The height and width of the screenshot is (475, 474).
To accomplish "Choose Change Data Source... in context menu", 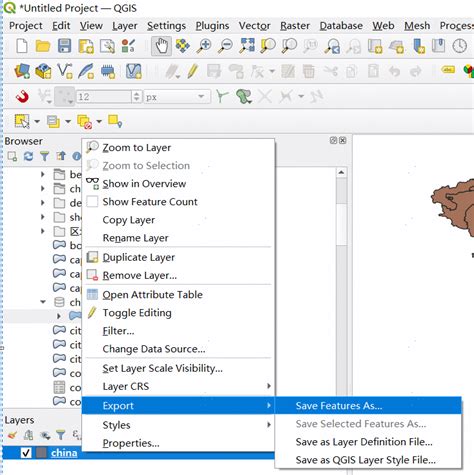I will coord(178,349).
